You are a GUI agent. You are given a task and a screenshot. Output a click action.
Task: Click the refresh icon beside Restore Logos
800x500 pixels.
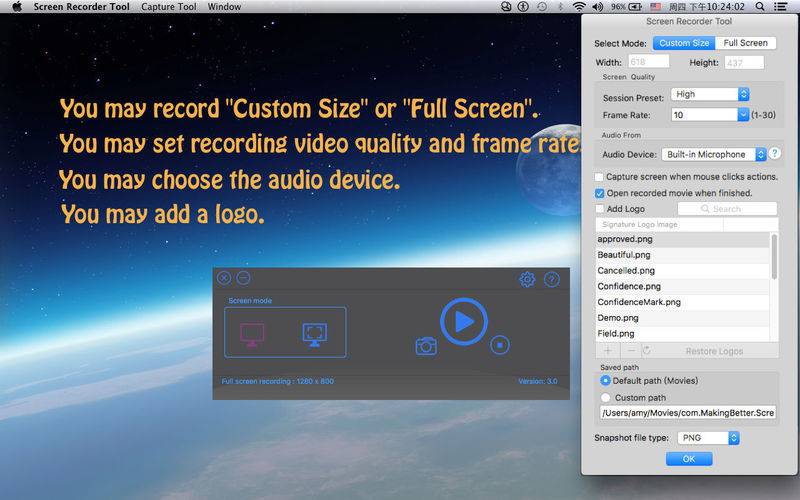(x=646, y=351)
